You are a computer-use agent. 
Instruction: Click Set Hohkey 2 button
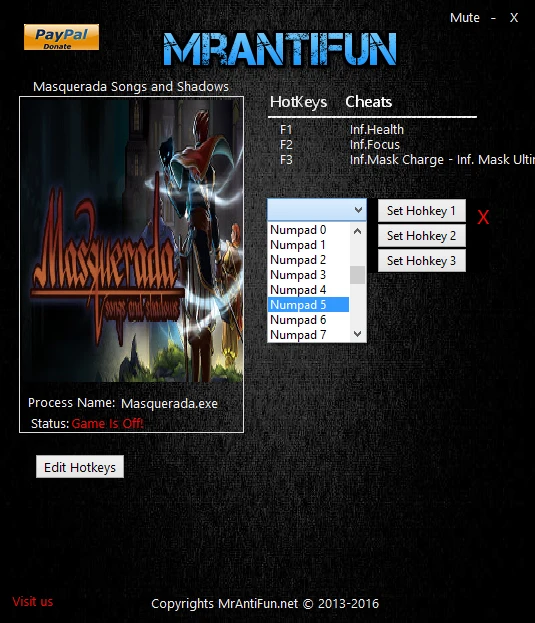pos(421,236)
